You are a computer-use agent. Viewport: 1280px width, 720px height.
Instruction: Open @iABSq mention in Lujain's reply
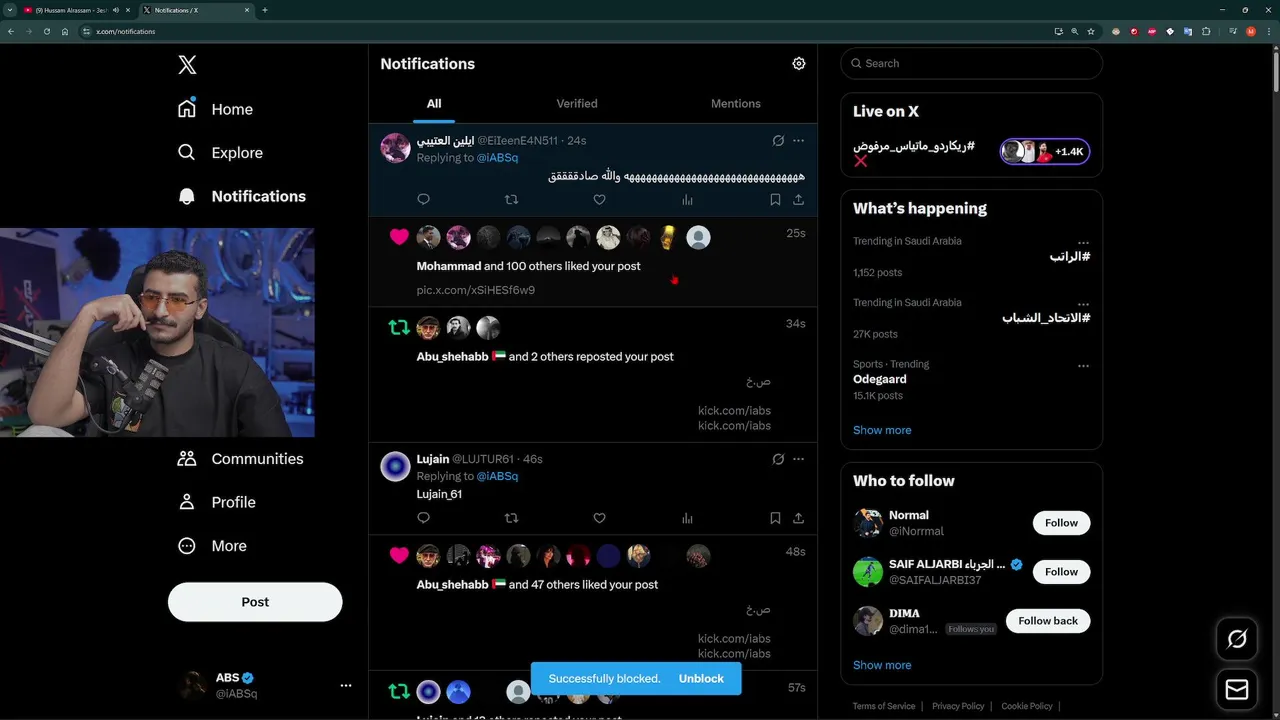point(497,476)
